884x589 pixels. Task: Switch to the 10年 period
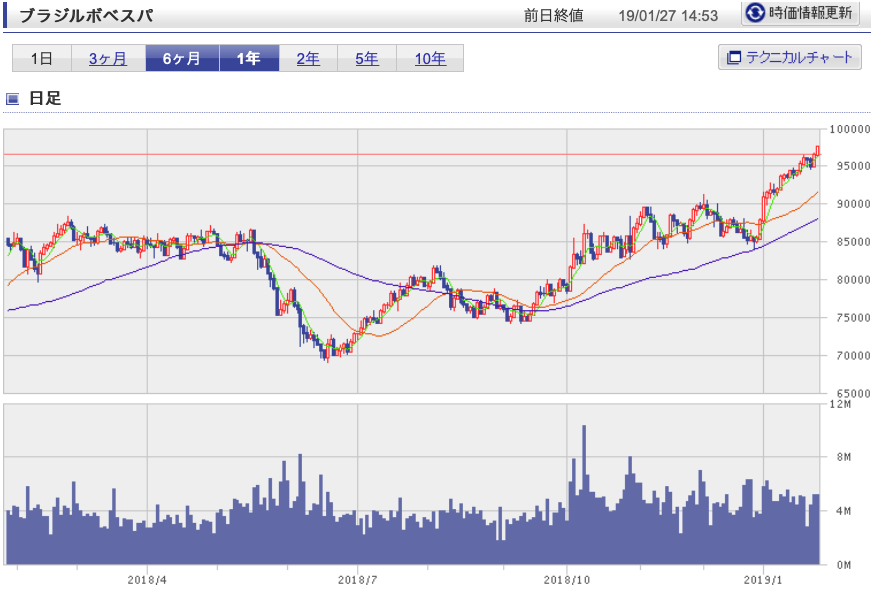pos(430,59)
